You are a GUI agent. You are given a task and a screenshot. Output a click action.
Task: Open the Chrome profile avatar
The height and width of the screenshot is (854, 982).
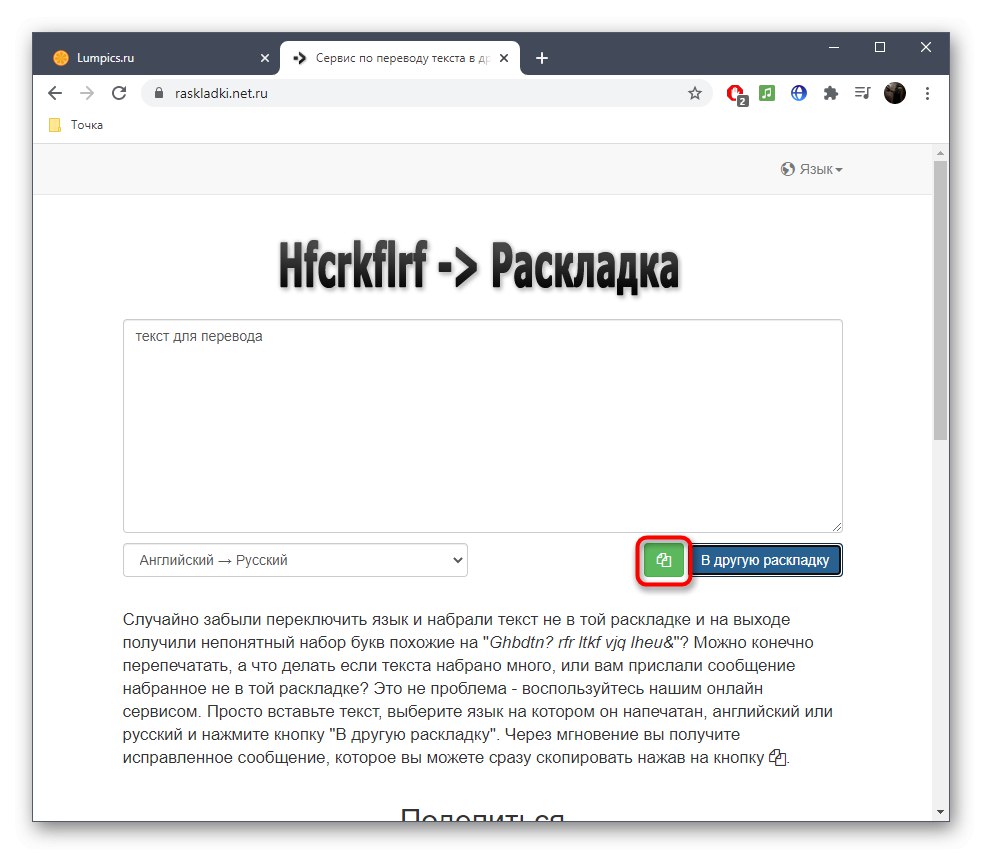point(895,93)
